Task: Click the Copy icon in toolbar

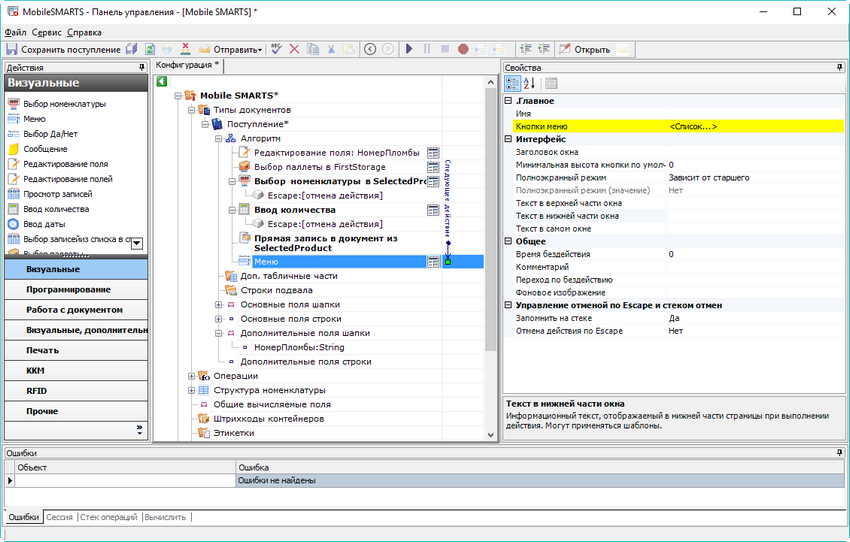Action: 313,49
